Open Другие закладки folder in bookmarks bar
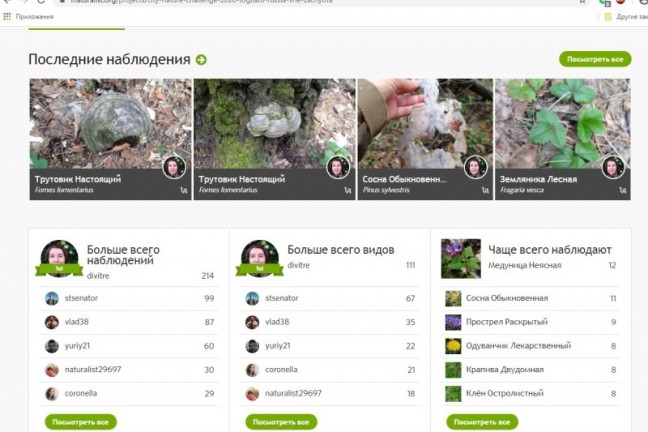Image resolution: width=648 pixels, height=432 pixels. (626, 17)
